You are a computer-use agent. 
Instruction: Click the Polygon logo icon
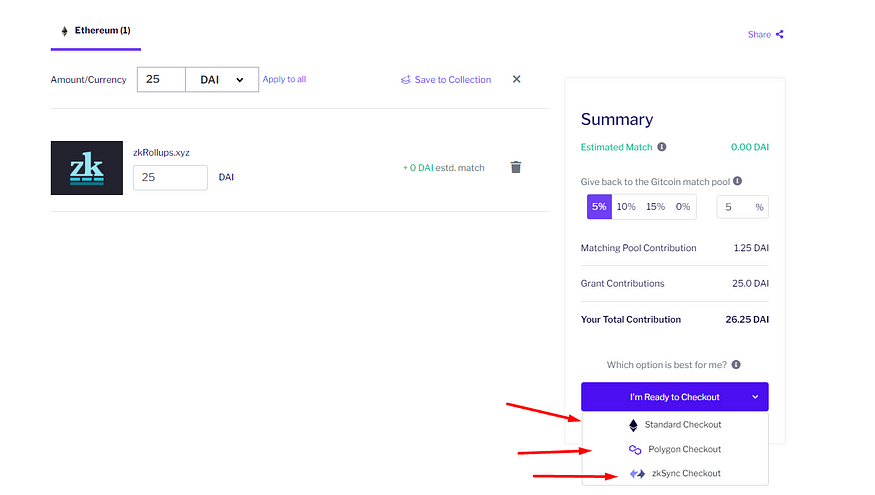635,449
